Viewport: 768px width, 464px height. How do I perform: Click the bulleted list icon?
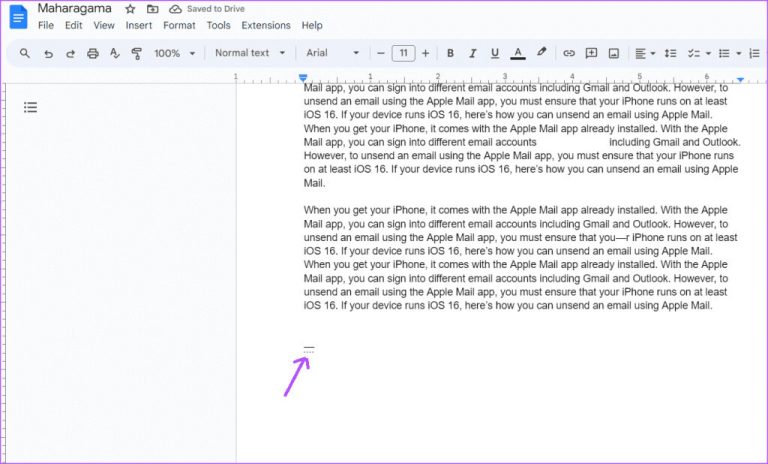tap(724, 53)
